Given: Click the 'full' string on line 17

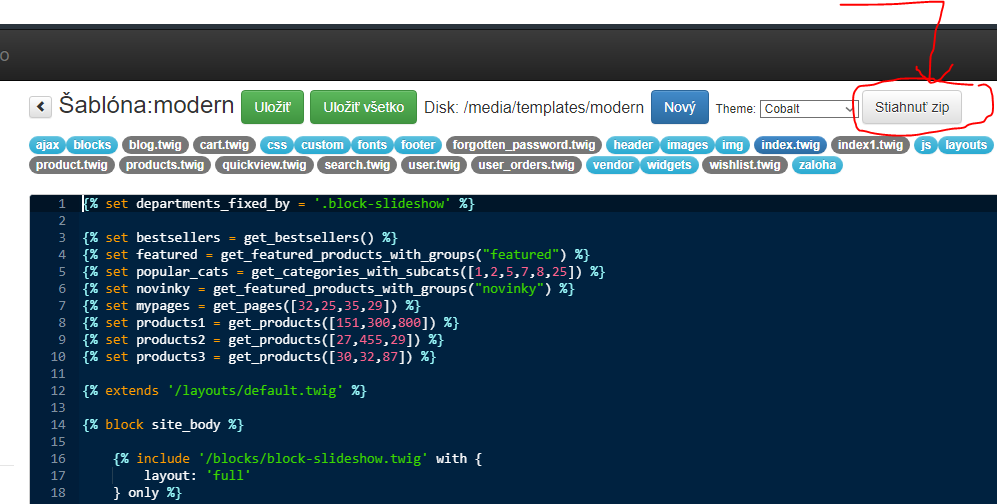Looking at the screenshot, I should pyautogui.click(x=228, y=475).
